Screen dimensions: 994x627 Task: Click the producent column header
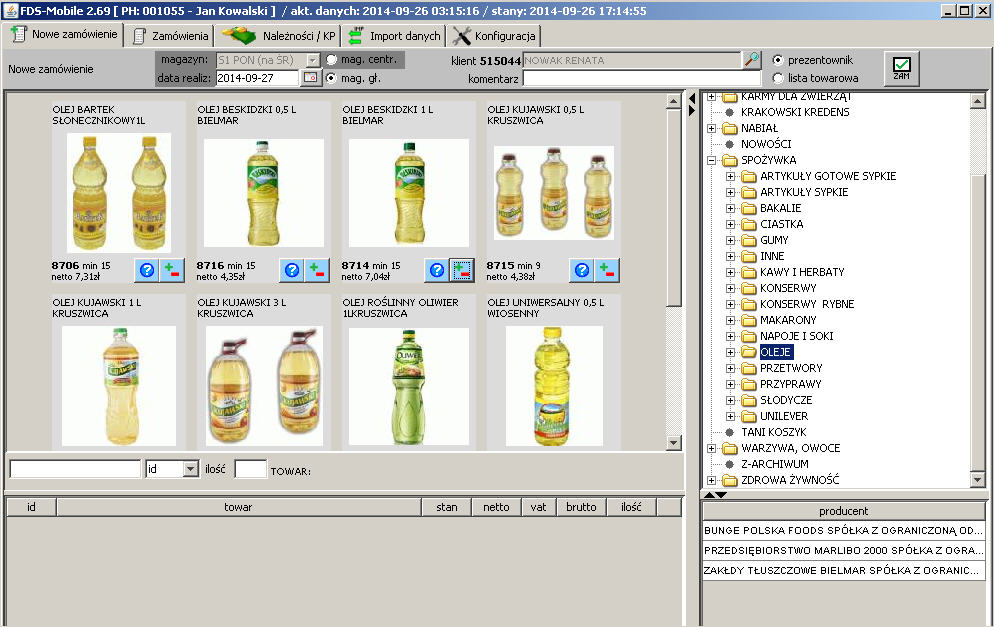click(x=843, y=511)
